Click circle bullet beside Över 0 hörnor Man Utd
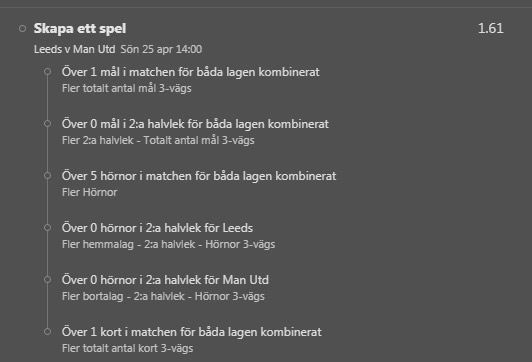Screen dimensions: 532x362 click(48, 280)
